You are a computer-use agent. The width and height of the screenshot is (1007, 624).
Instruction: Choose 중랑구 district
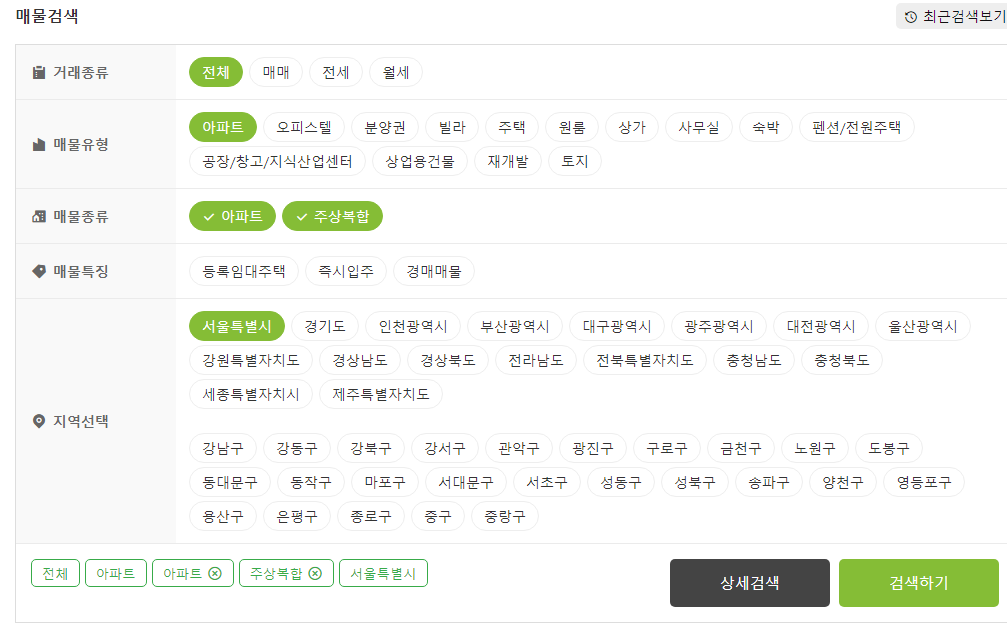pos(505,516)
